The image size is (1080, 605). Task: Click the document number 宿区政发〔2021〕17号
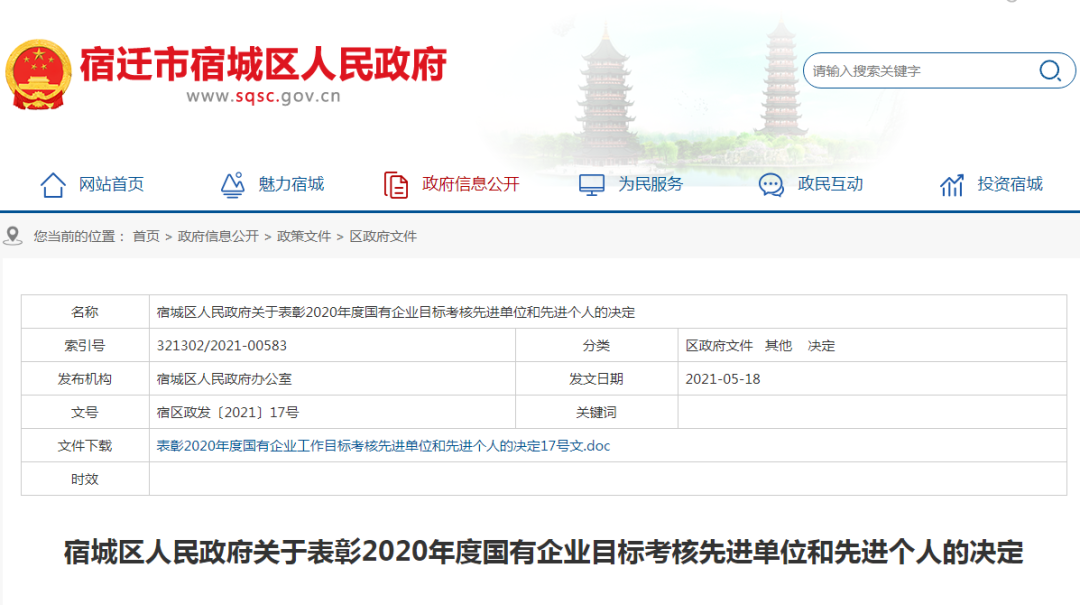point(228,412)
